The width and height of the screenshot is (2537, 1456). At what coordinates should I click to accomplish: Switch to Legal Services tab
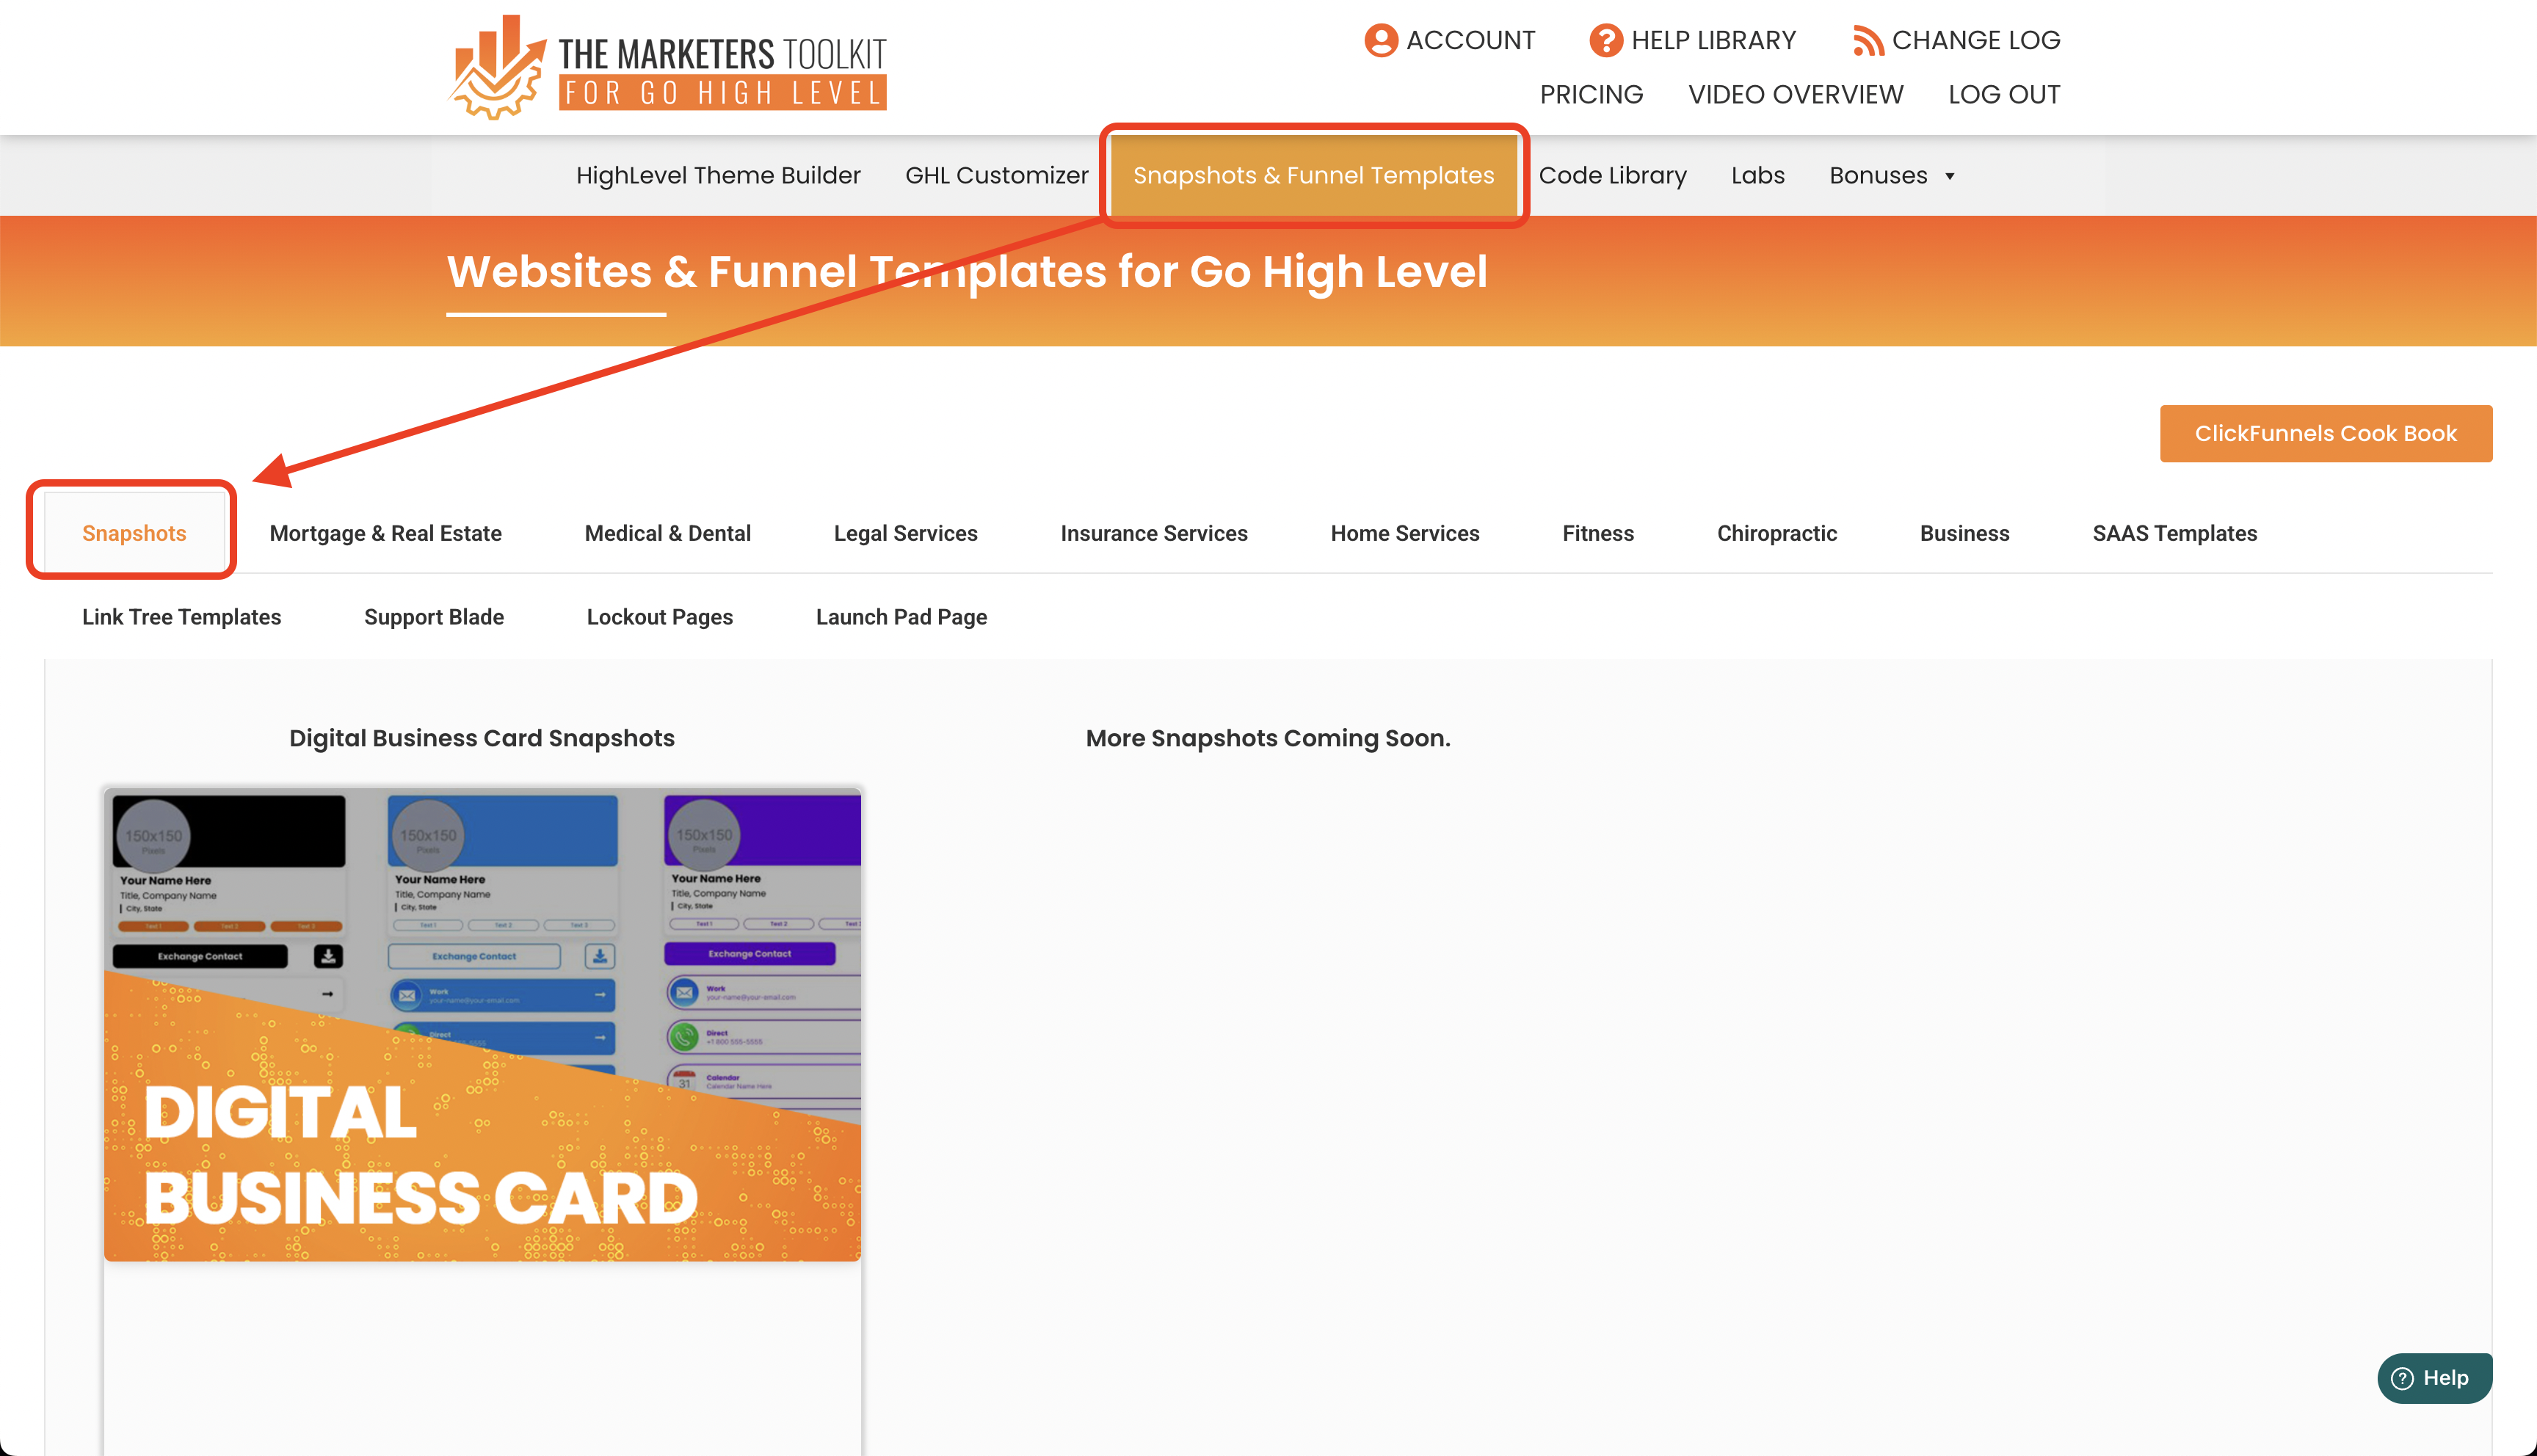pos(905,533)
